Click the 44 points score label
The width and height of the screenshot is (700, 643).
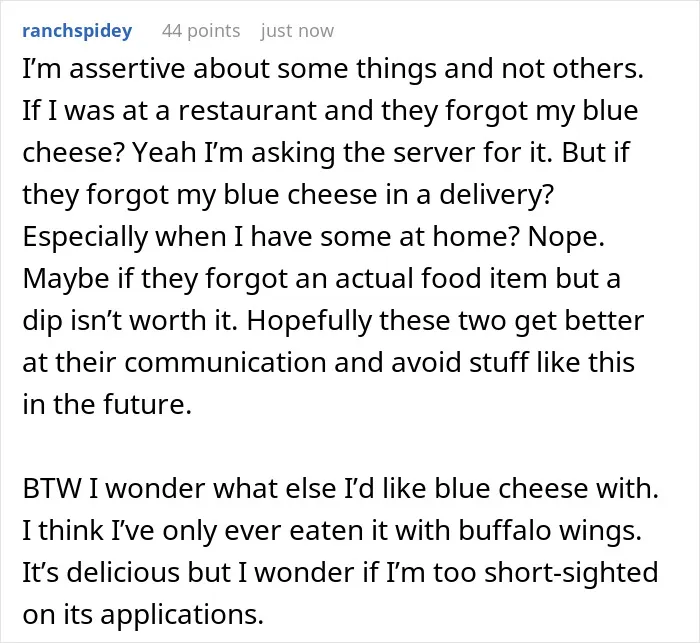(x=201, y=31)
